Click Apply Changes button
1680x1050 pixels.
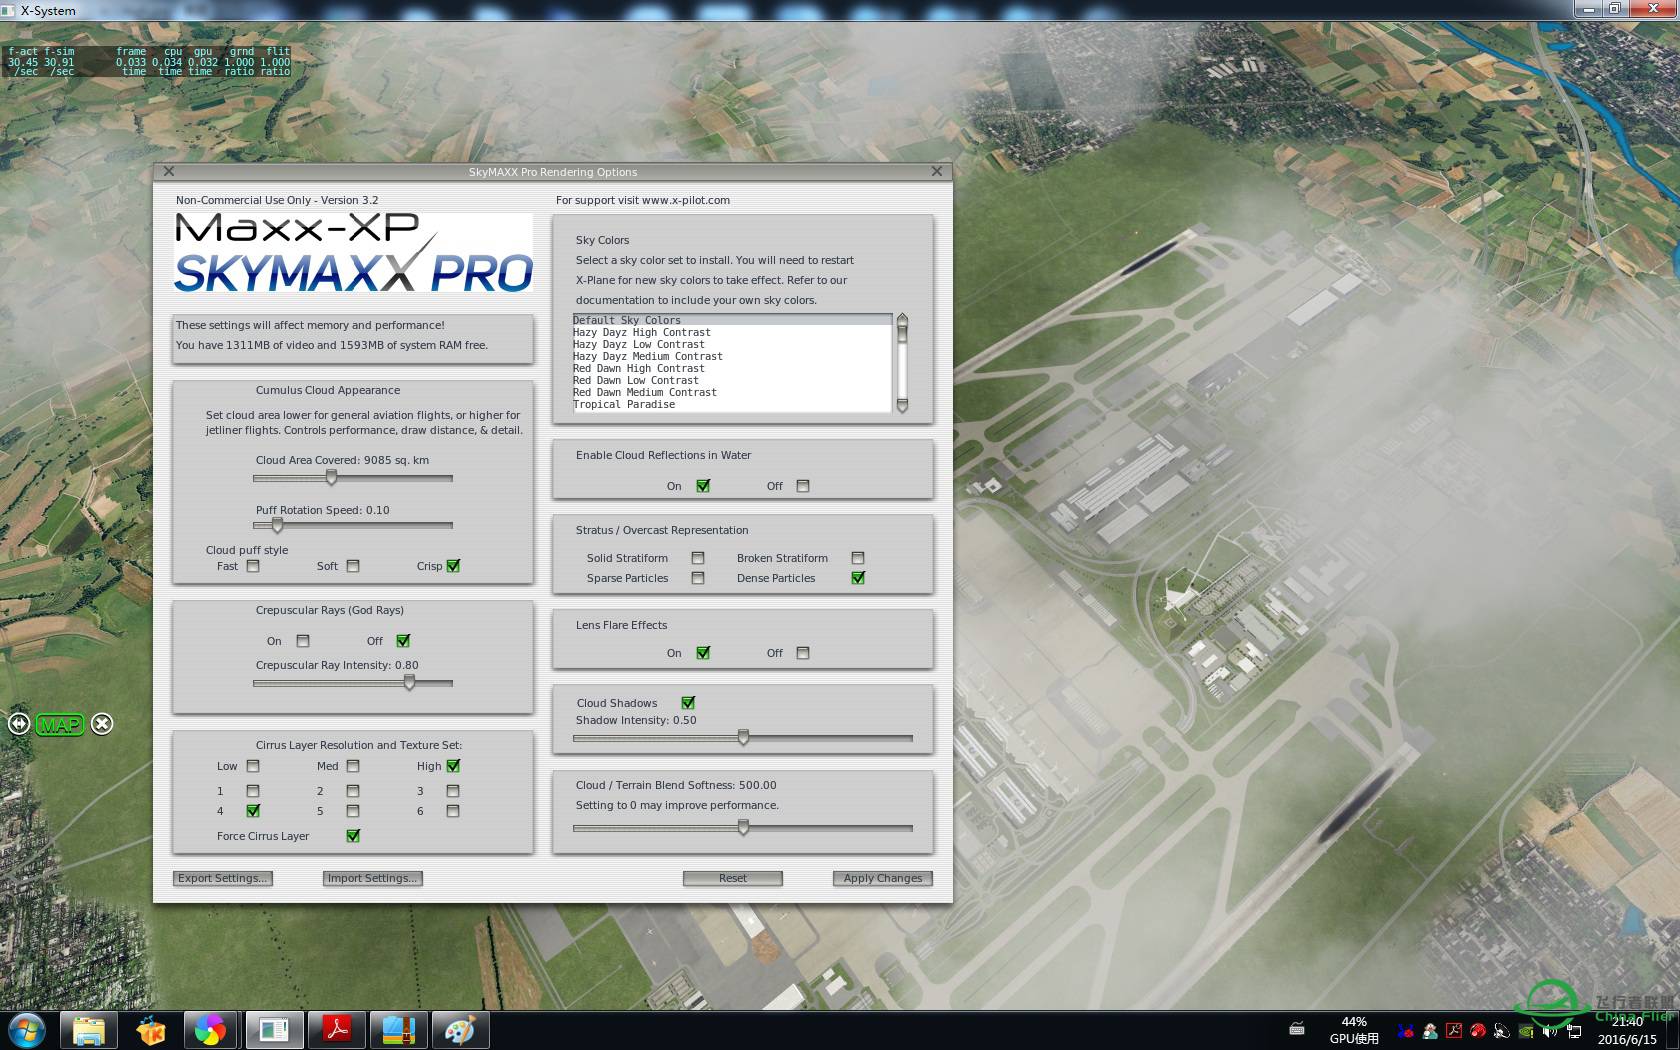click(883, 878)
